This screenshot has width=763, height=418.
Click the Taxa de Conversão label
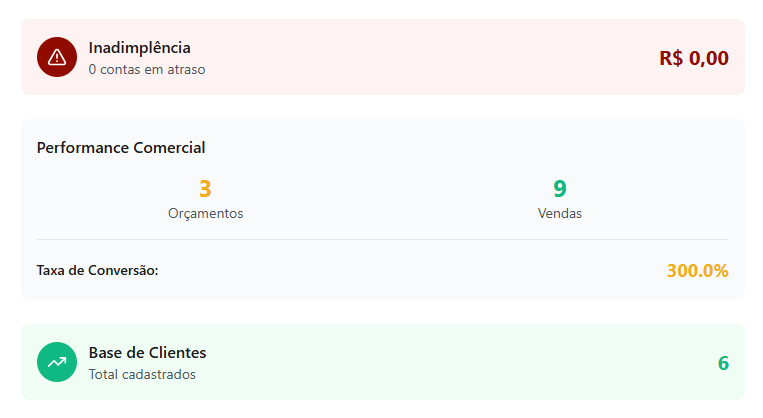pyautogui.click(x=97, y=270)
